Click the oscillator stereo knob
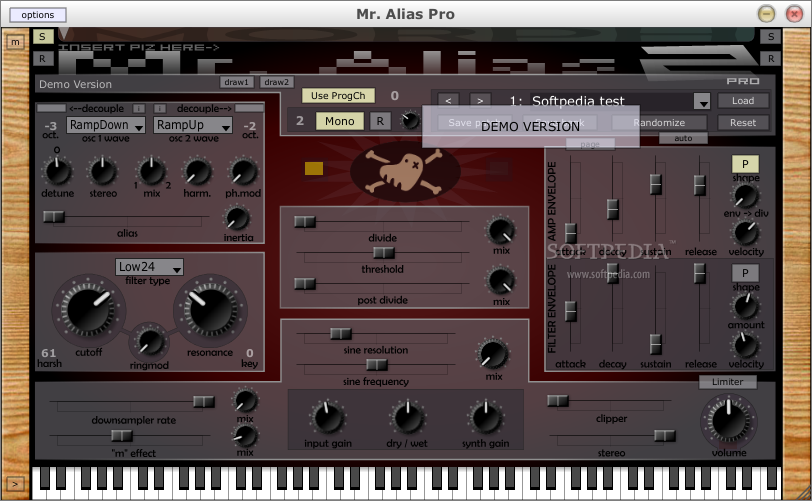The width and height of the screenshot is (812, 501). click(x=103, y=171)
